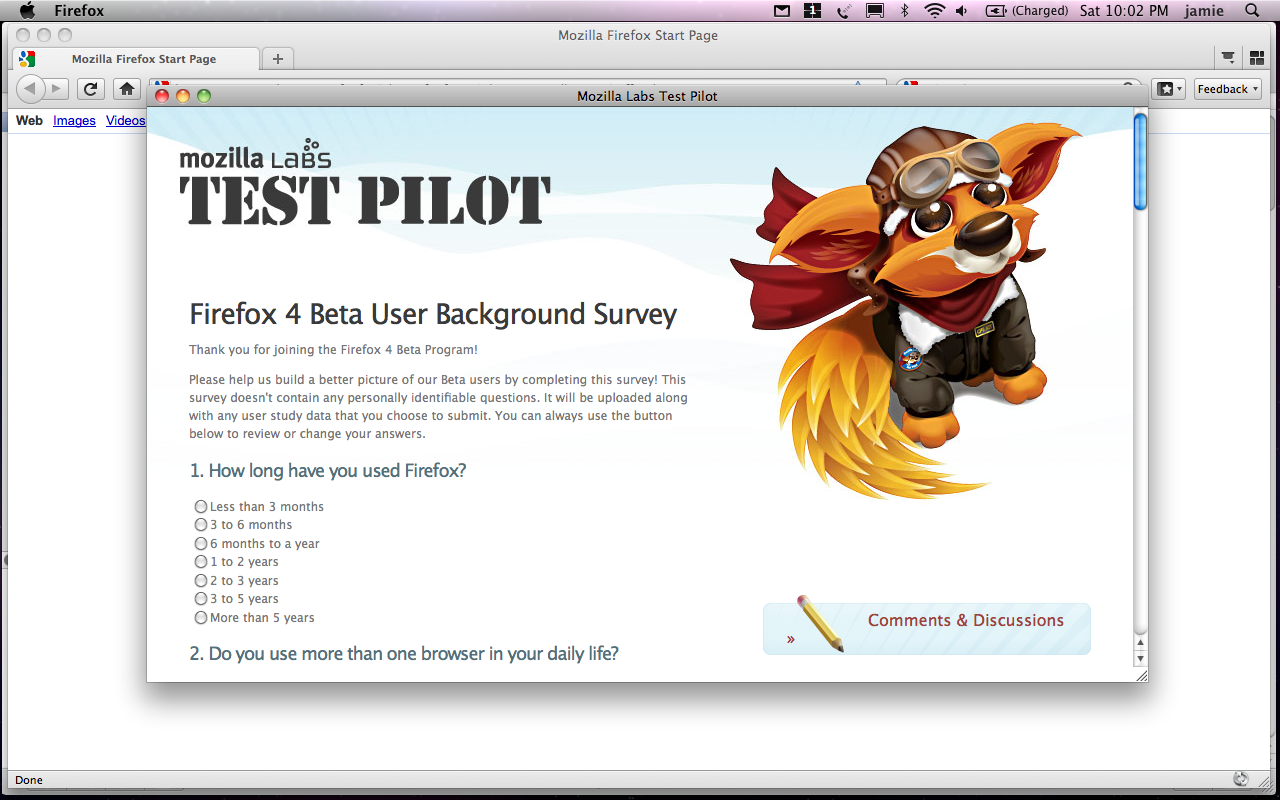Select "3 to 6 months" radio option

(x=201, y=525)
